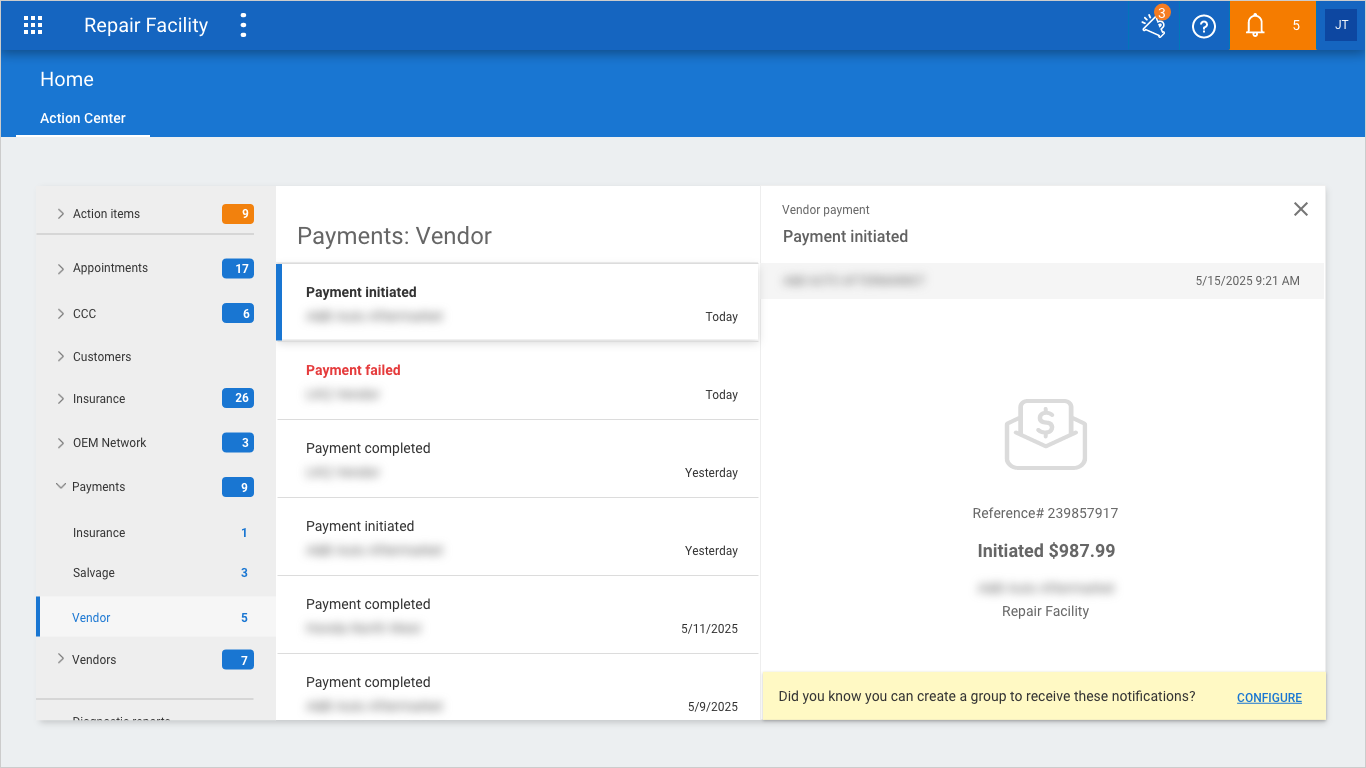This screenshot has width=1366, height=768.
Task: Select the Action Center tab
Action: tap(83, 118)
